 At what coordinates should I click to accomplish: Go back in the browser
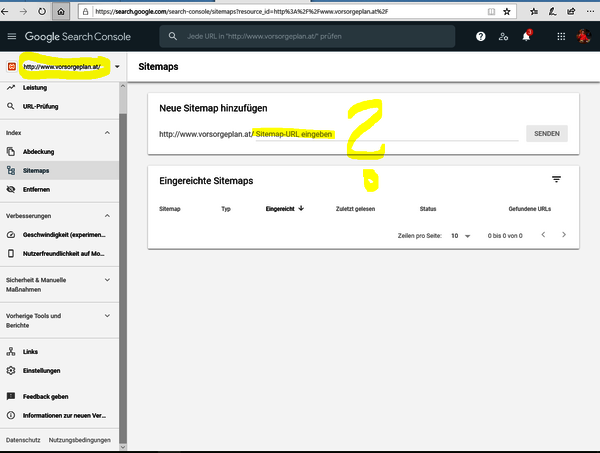(5, 11)
